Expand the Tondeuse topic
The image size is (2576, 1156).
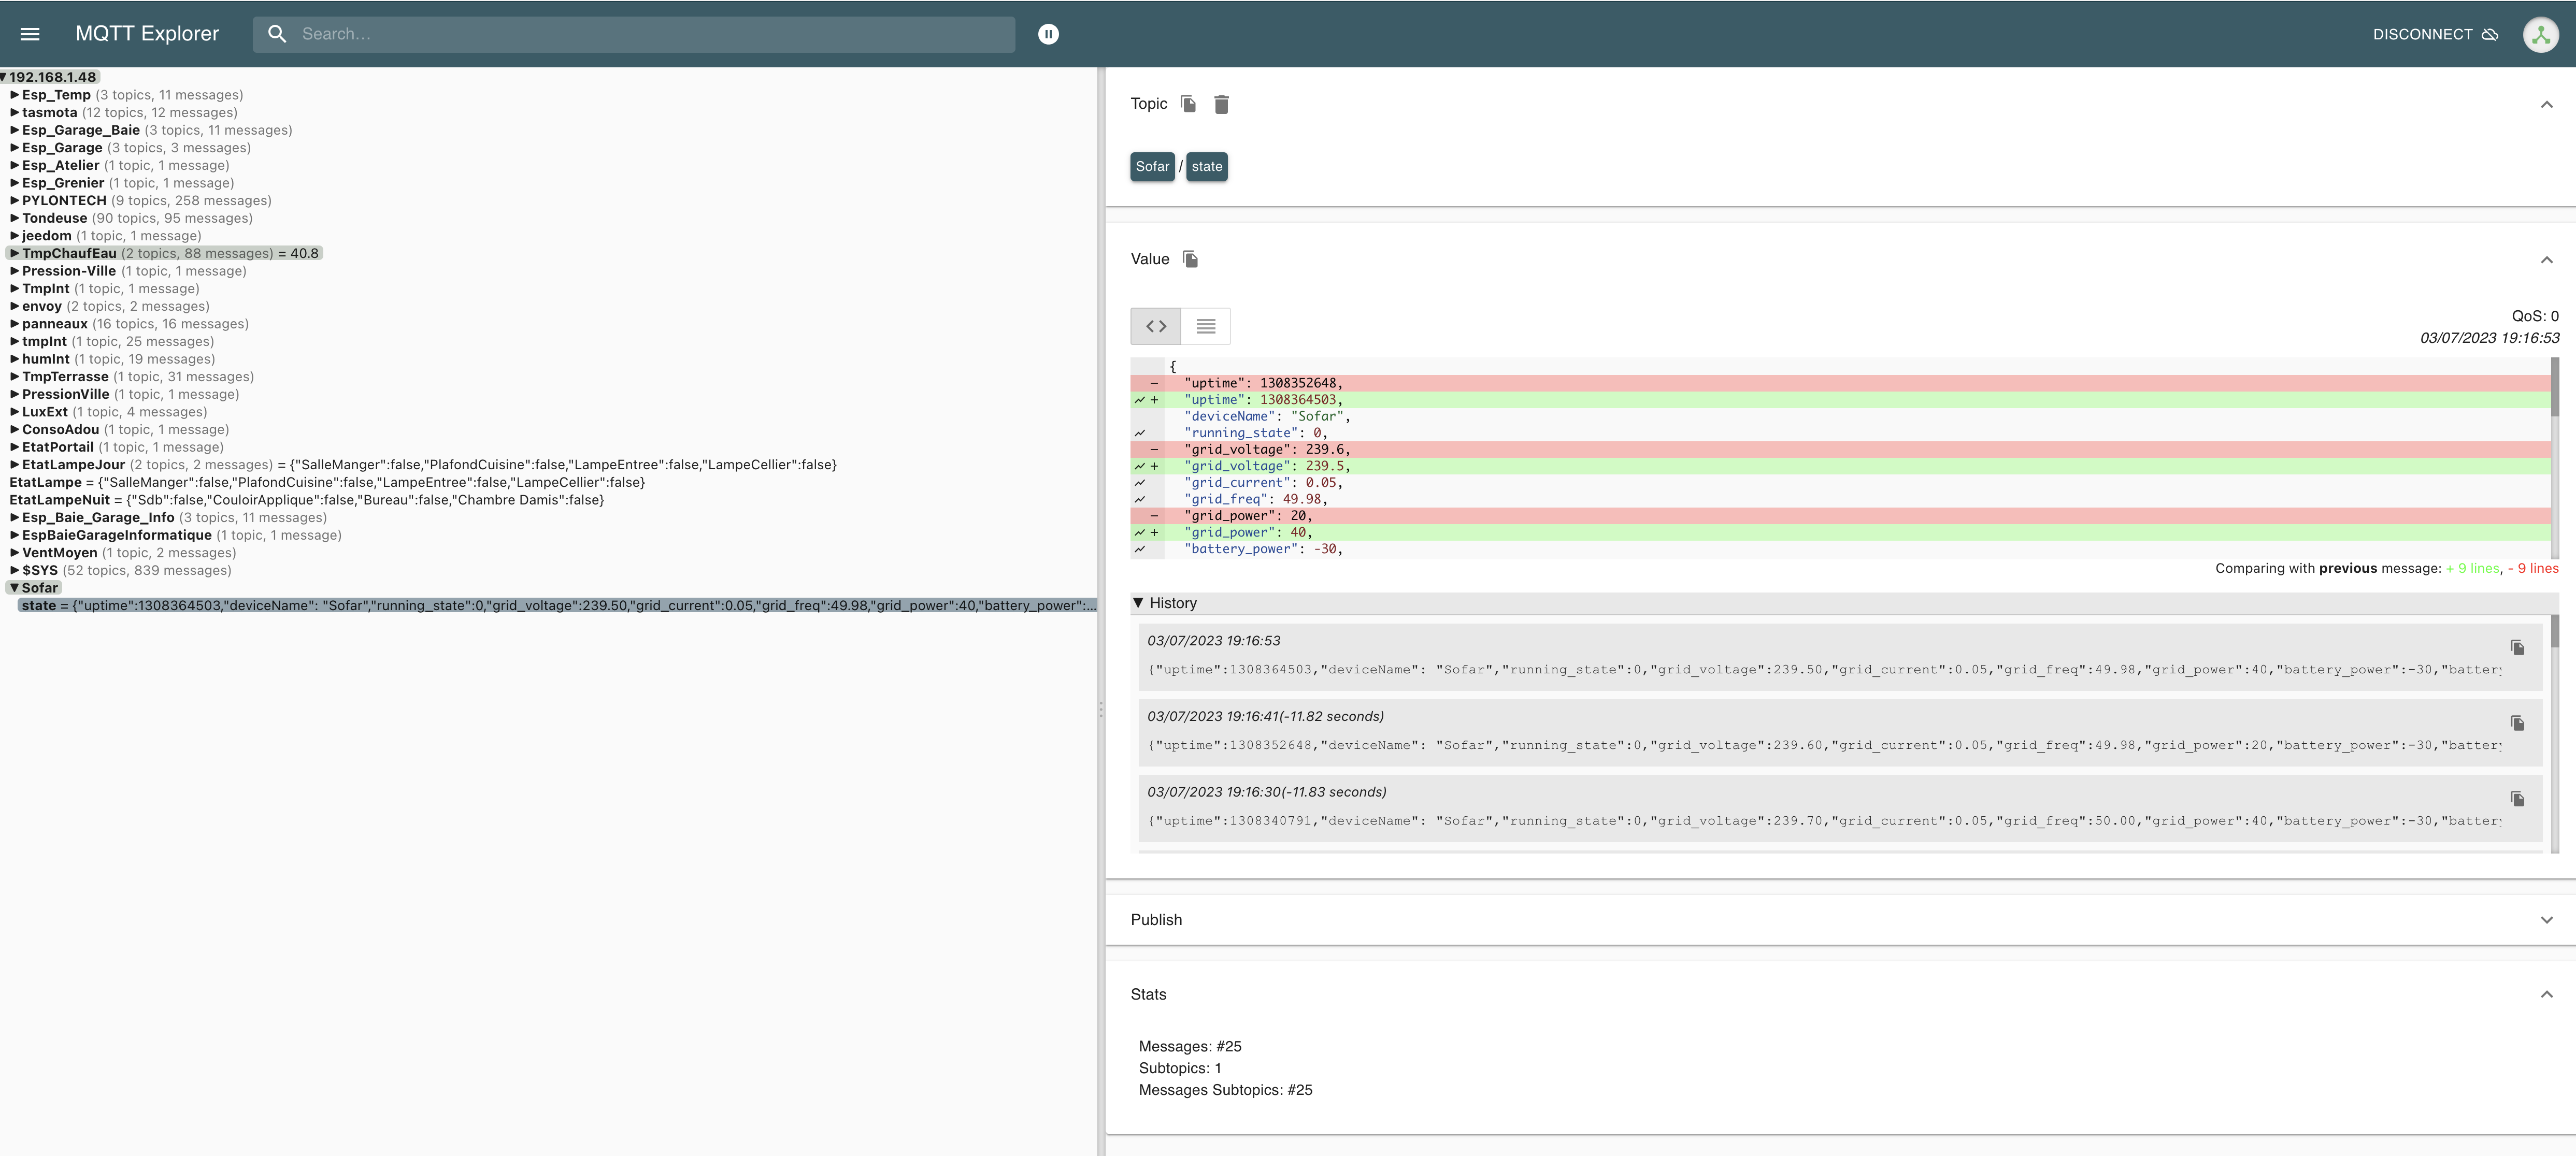(15, 218)
